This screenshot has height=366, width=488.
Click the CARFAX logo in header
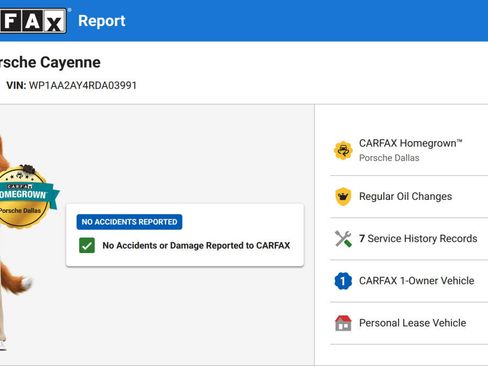(x=33, y=21)
